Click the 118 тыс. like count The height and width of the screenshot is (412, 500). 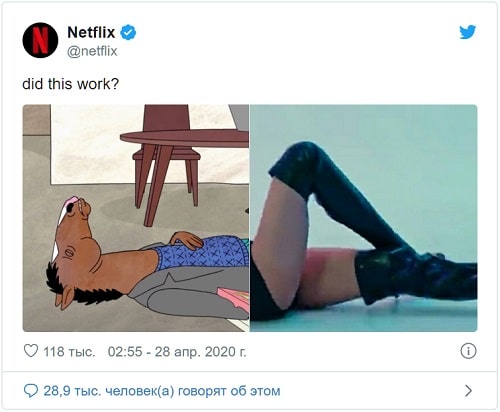click(69, 351)
